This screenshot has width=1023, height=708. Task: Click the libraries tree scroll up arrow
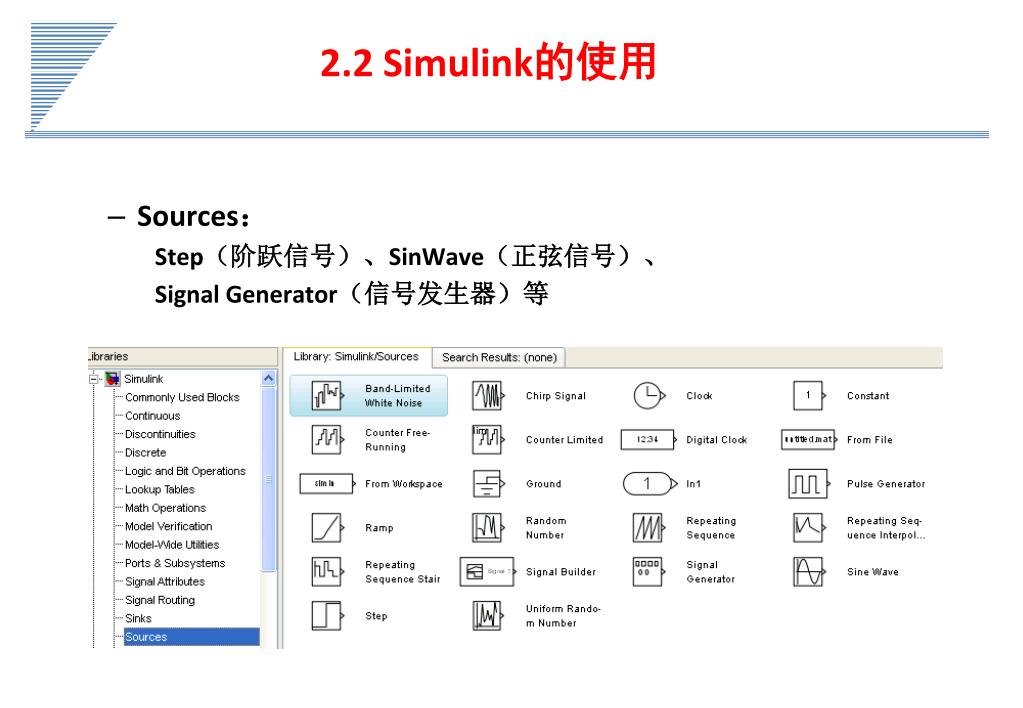coord(268,378)
